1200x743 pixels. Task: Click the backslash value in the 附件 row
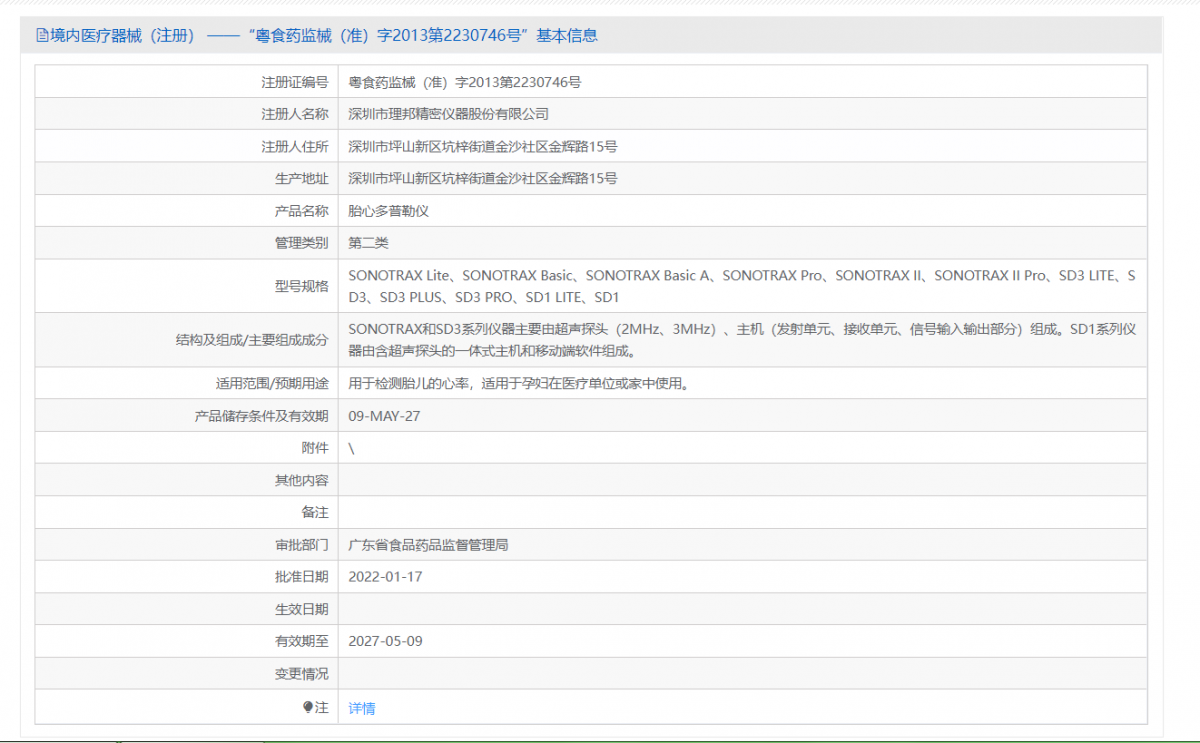tap(351, 448)
